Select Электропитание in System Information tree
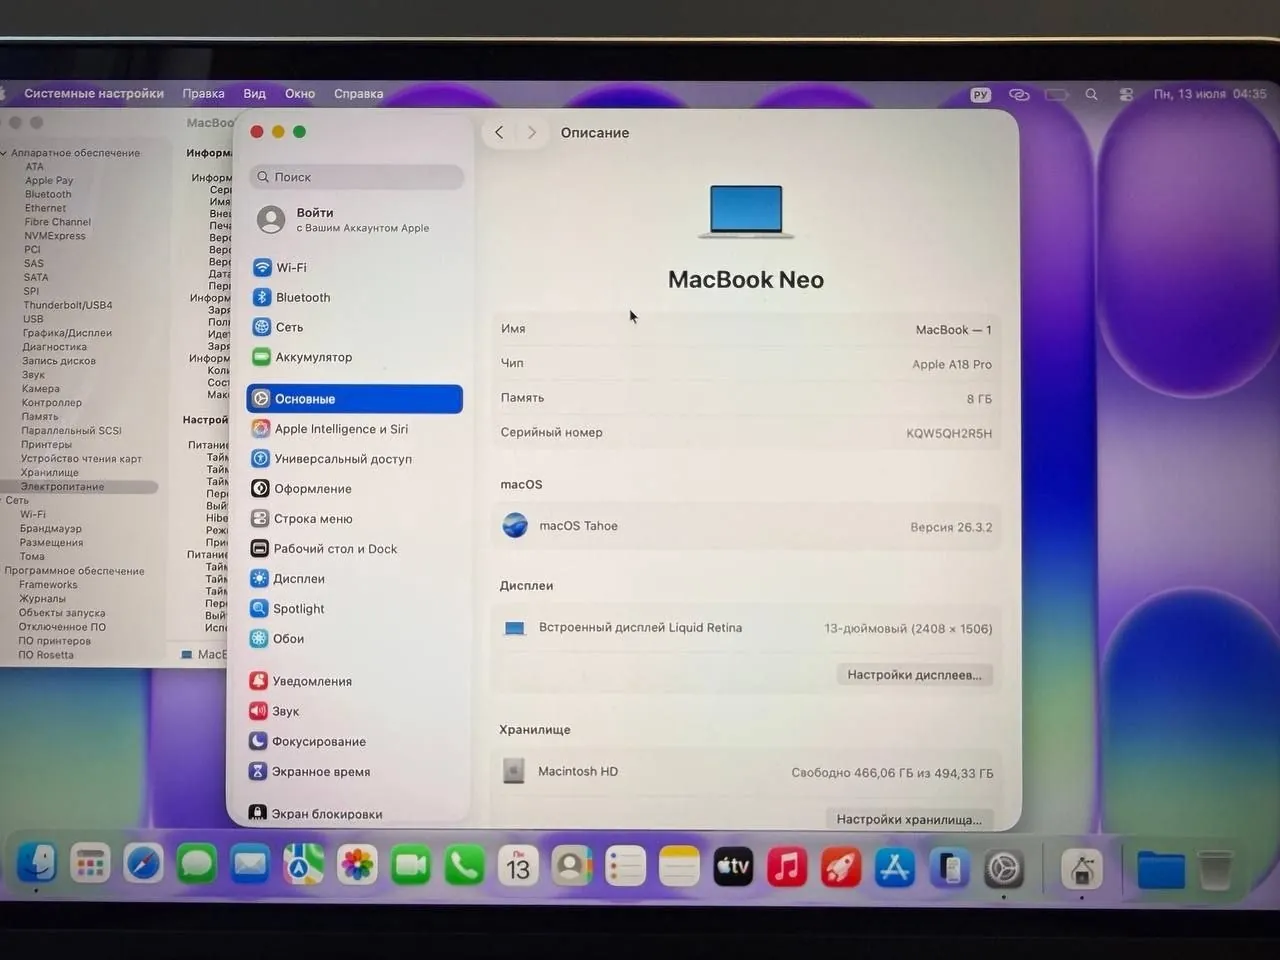Image resolution: width=1280 pixels, height=960 pixels. click(79, 486)
